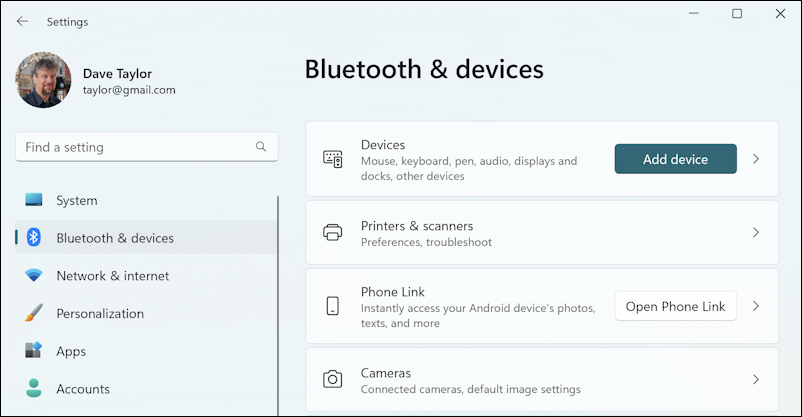802x417 pixels.
Task: Click inside the Find a setting field
Action: point(147,147)
